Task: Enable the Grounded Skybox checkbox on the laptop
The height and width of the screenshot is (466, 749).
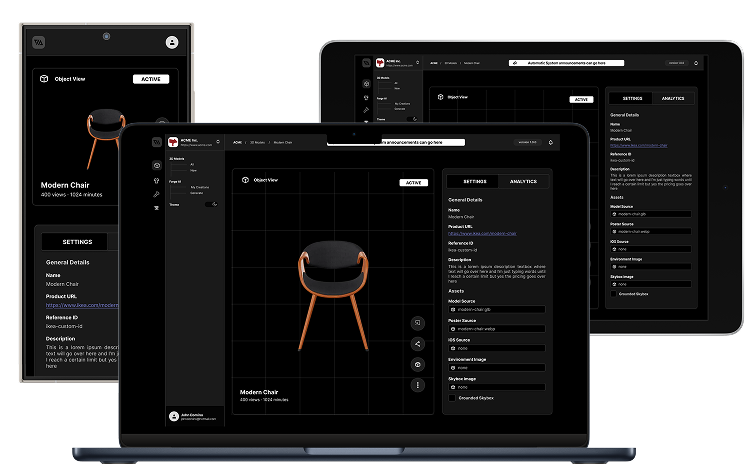Action: pos(452,398)
